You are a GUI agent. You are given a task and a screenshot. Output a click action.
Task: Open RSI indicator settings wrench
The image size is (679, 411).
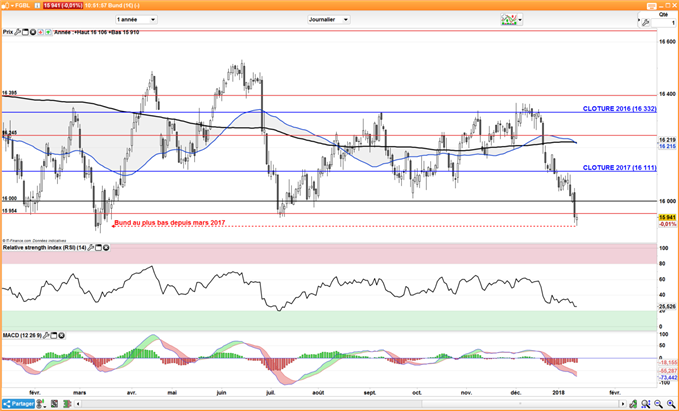point(91,248)
